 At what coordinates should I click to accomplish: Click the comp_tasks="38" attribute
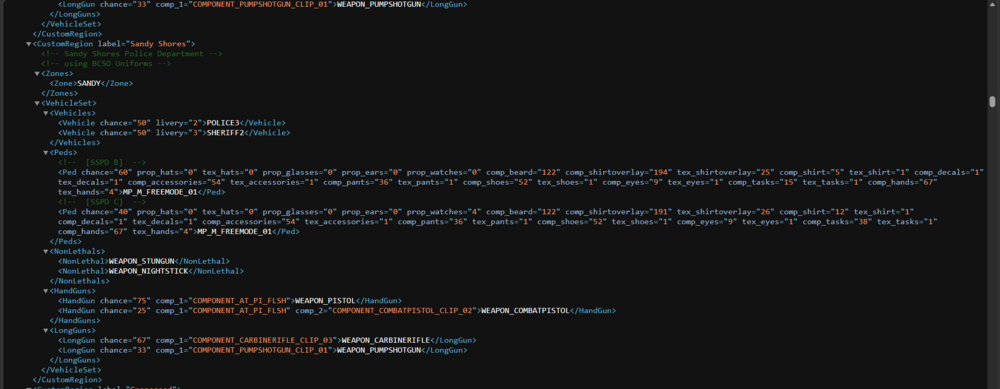[837, 222]
